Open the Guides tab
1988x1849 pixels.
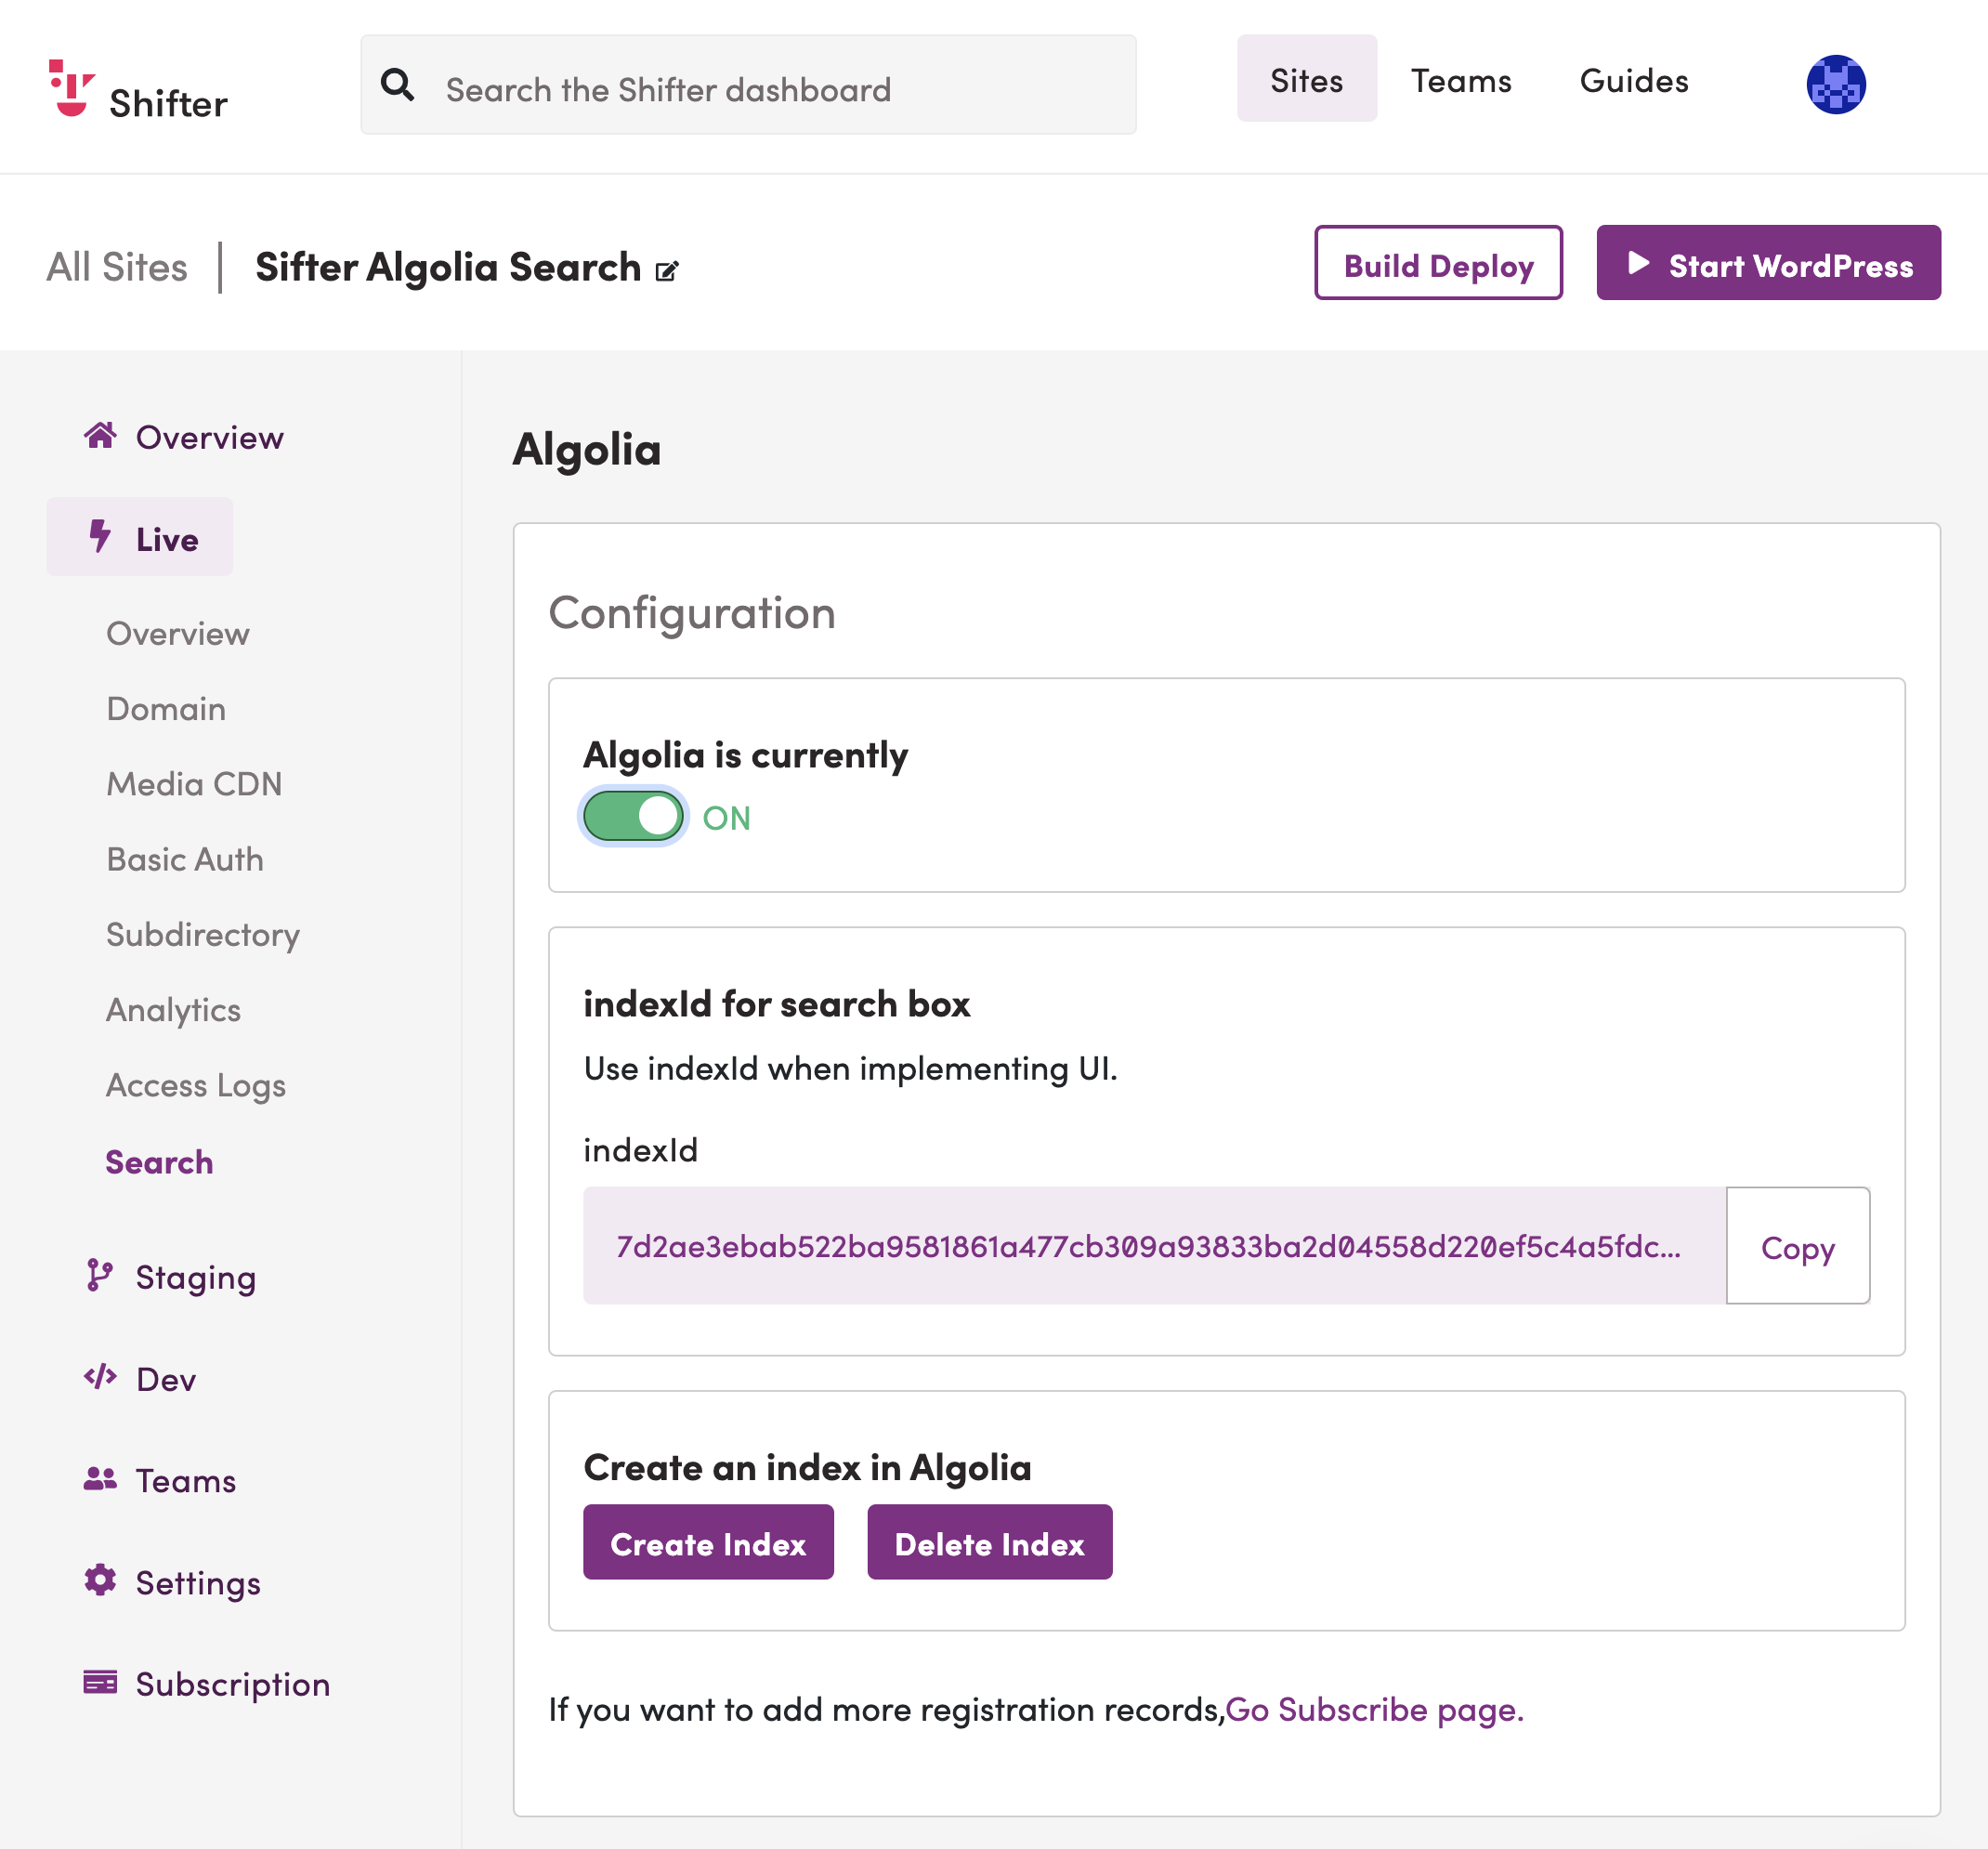1633,80
